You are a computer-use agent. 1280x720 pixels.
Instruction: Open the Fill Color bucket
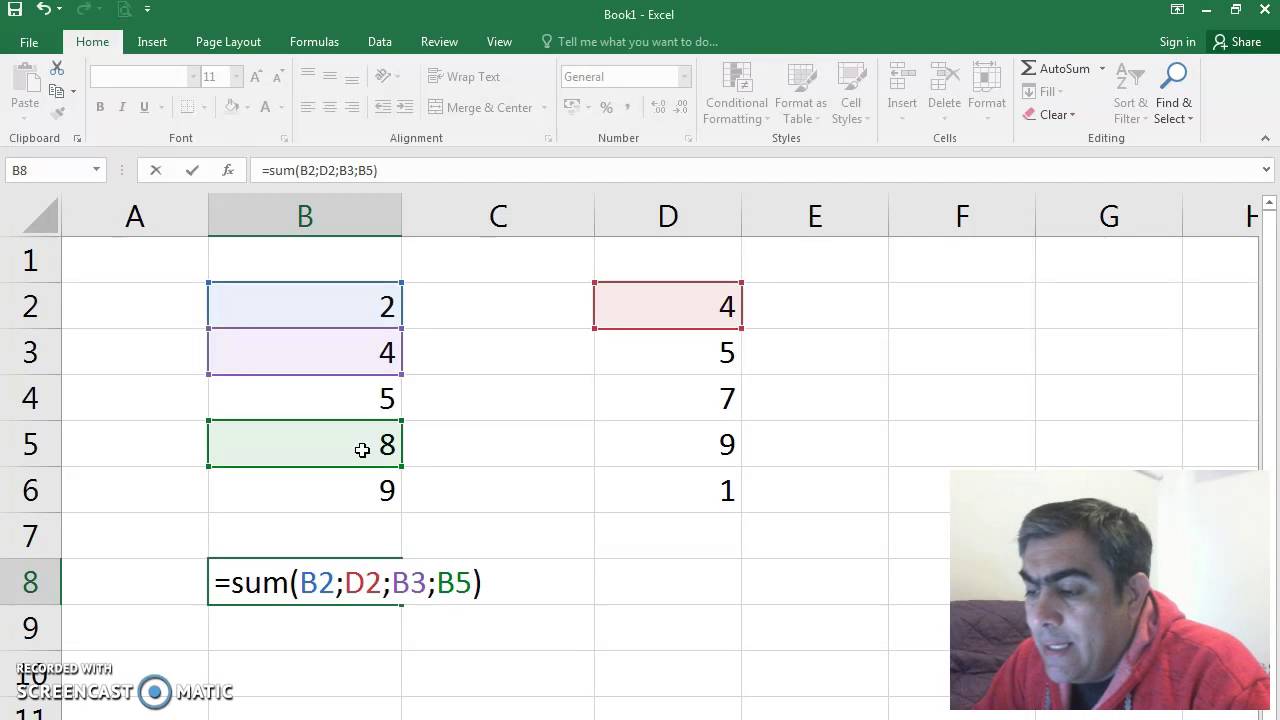click(x=231, y=108)
